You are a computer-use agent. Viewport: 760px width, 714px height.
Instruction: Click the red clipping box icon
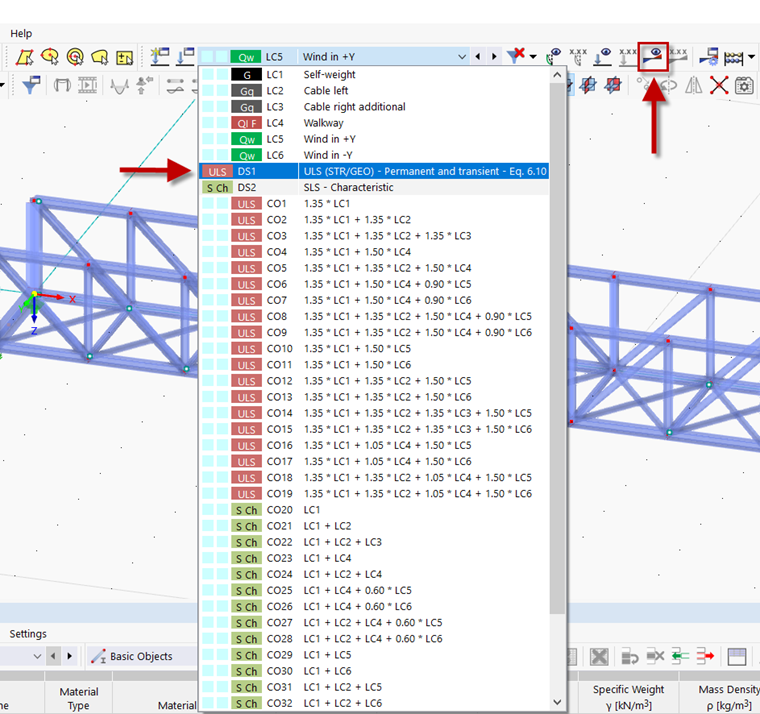[x=613, y=85]
